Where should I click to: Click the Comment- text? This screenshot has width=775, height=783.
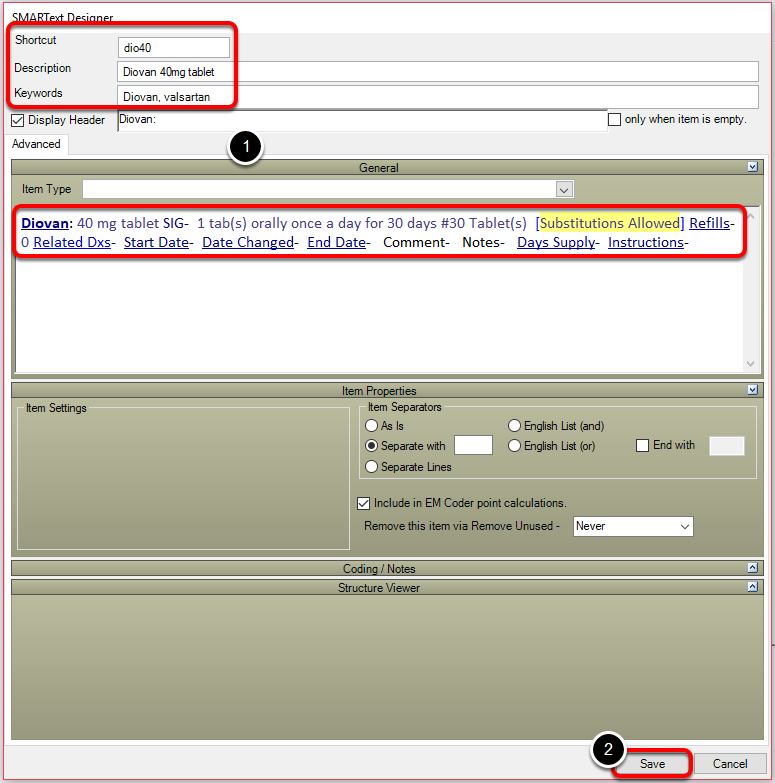click(x=416, y=242)
